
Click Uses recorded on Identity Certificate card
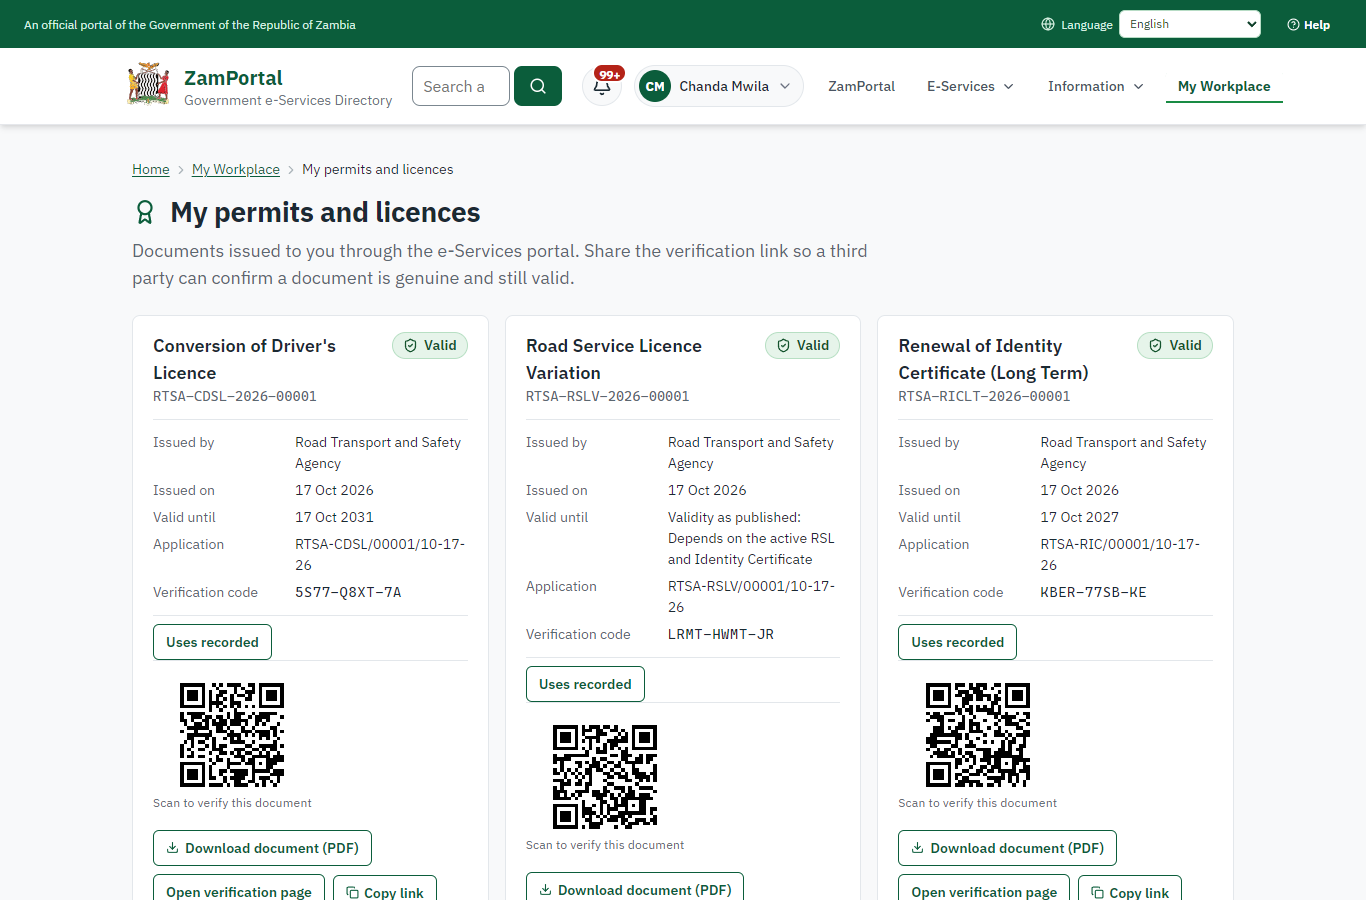[957, 642]
